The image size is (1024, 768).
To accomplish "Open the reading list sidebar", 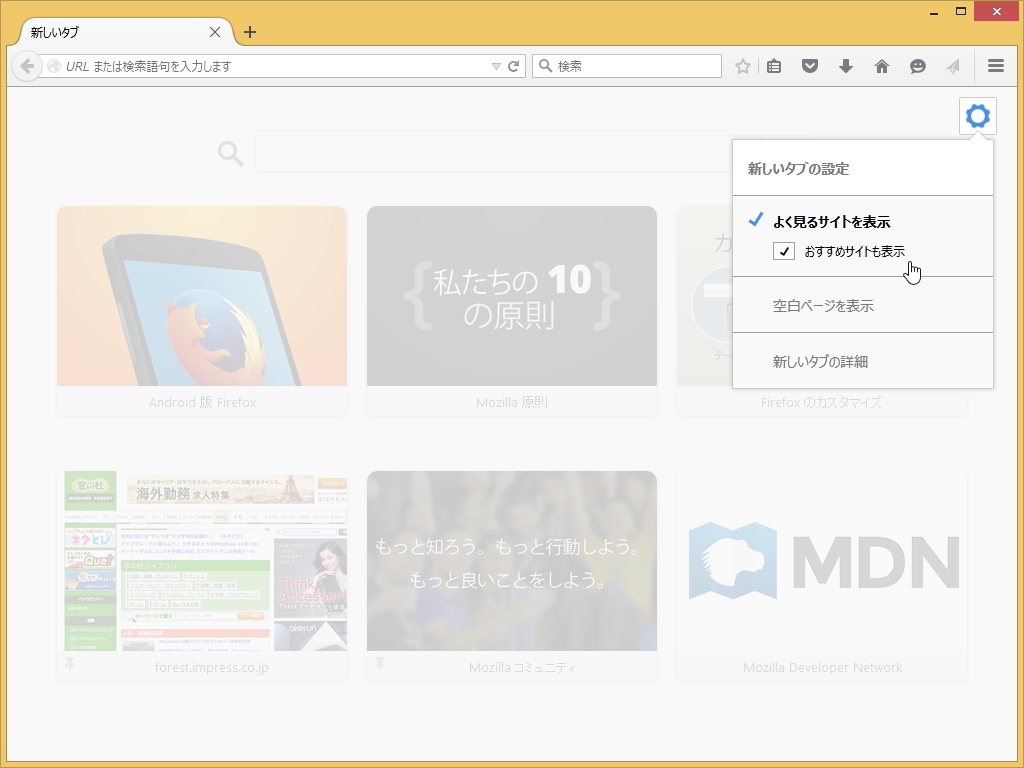I will (773, 66).
